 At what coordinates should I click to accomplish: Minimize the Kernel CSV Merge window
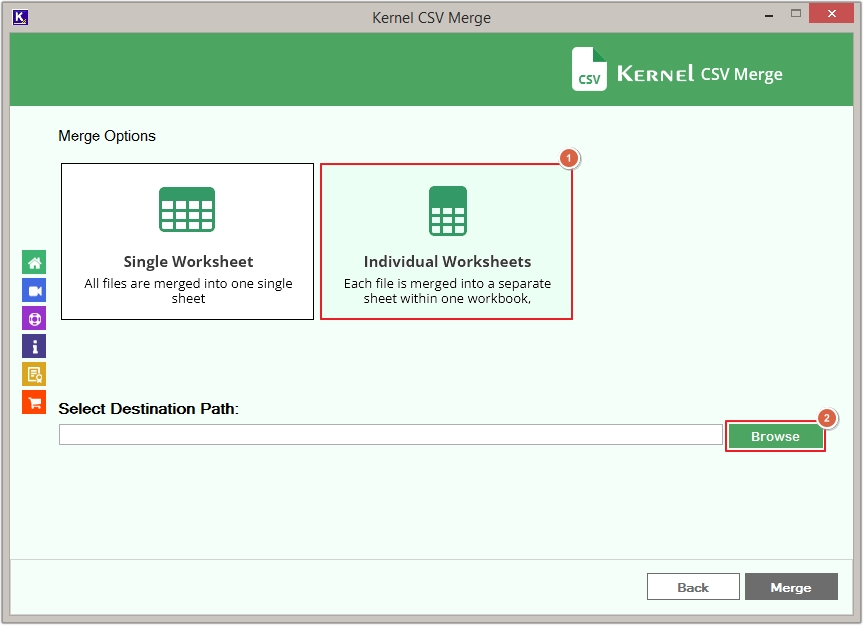[x=769, y=15]
